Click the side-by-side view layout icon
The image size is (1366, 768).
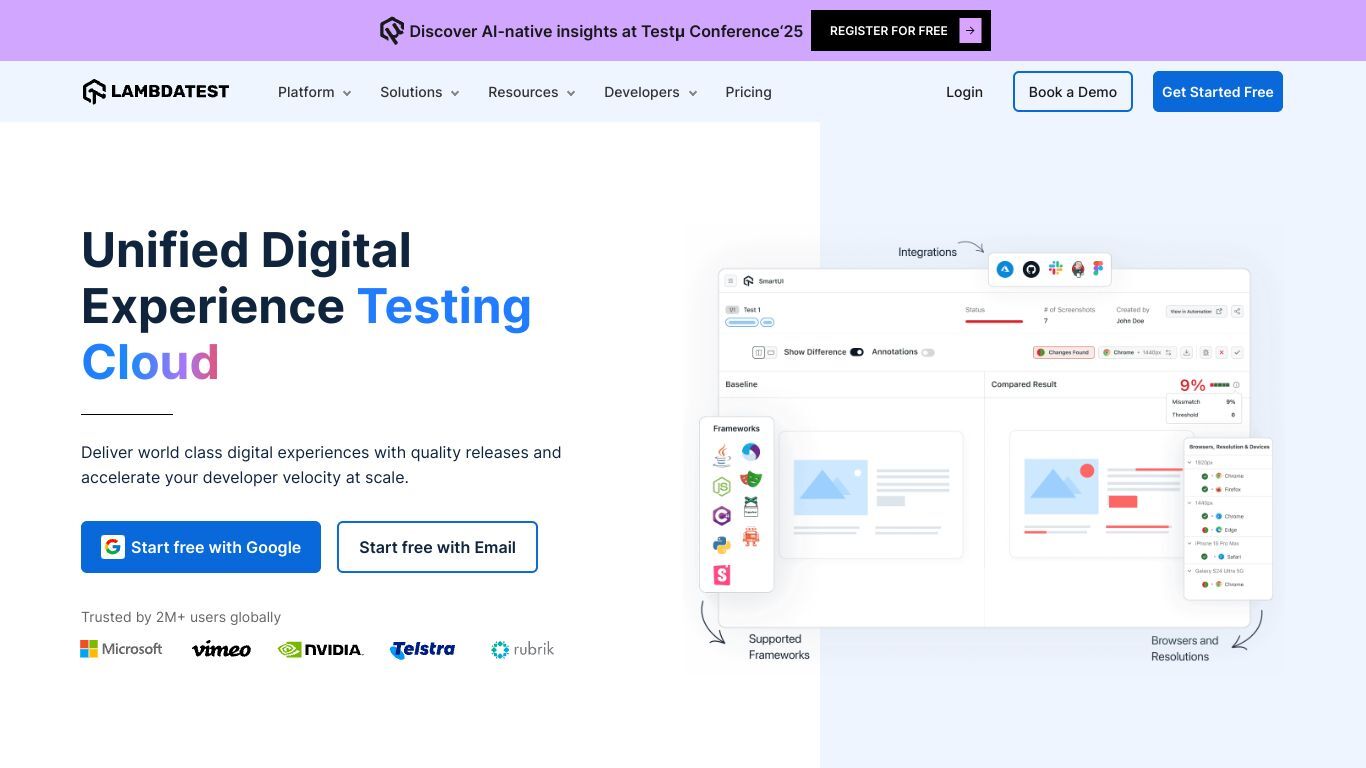[x=758, y=352]
